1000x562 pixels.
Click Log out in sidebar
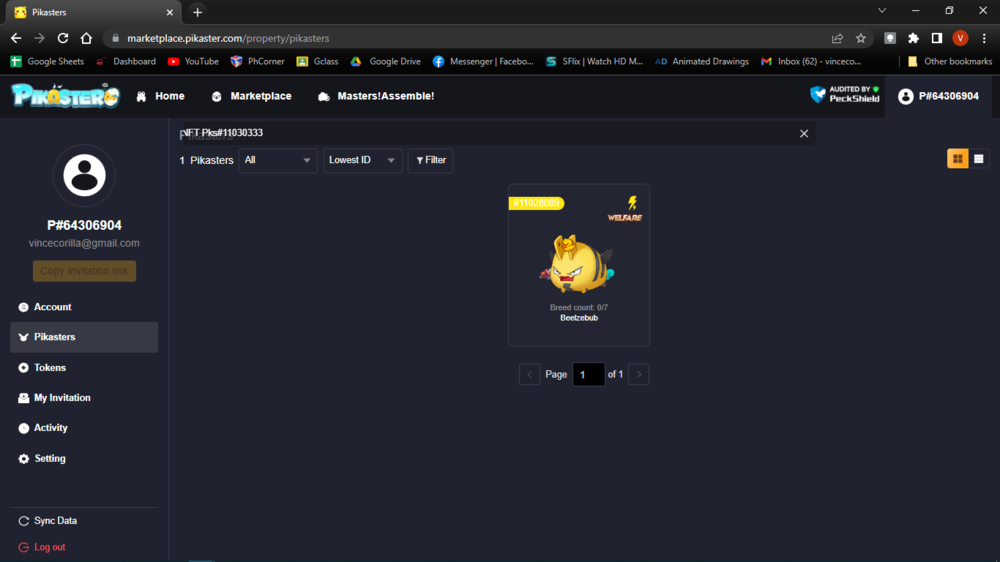pyautogui.click(x=49, y=547)
